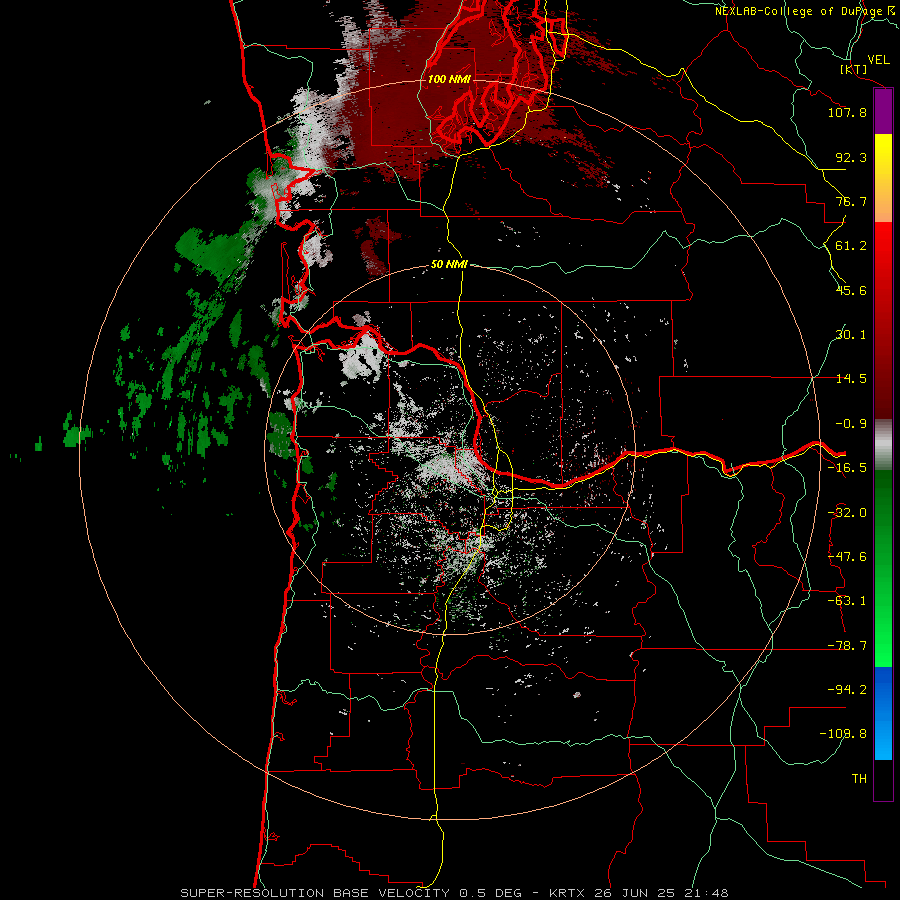Viewport: 900px width, 900px height.
Task: Click the -109.8 velocity legend value
Action: [843, 734]
